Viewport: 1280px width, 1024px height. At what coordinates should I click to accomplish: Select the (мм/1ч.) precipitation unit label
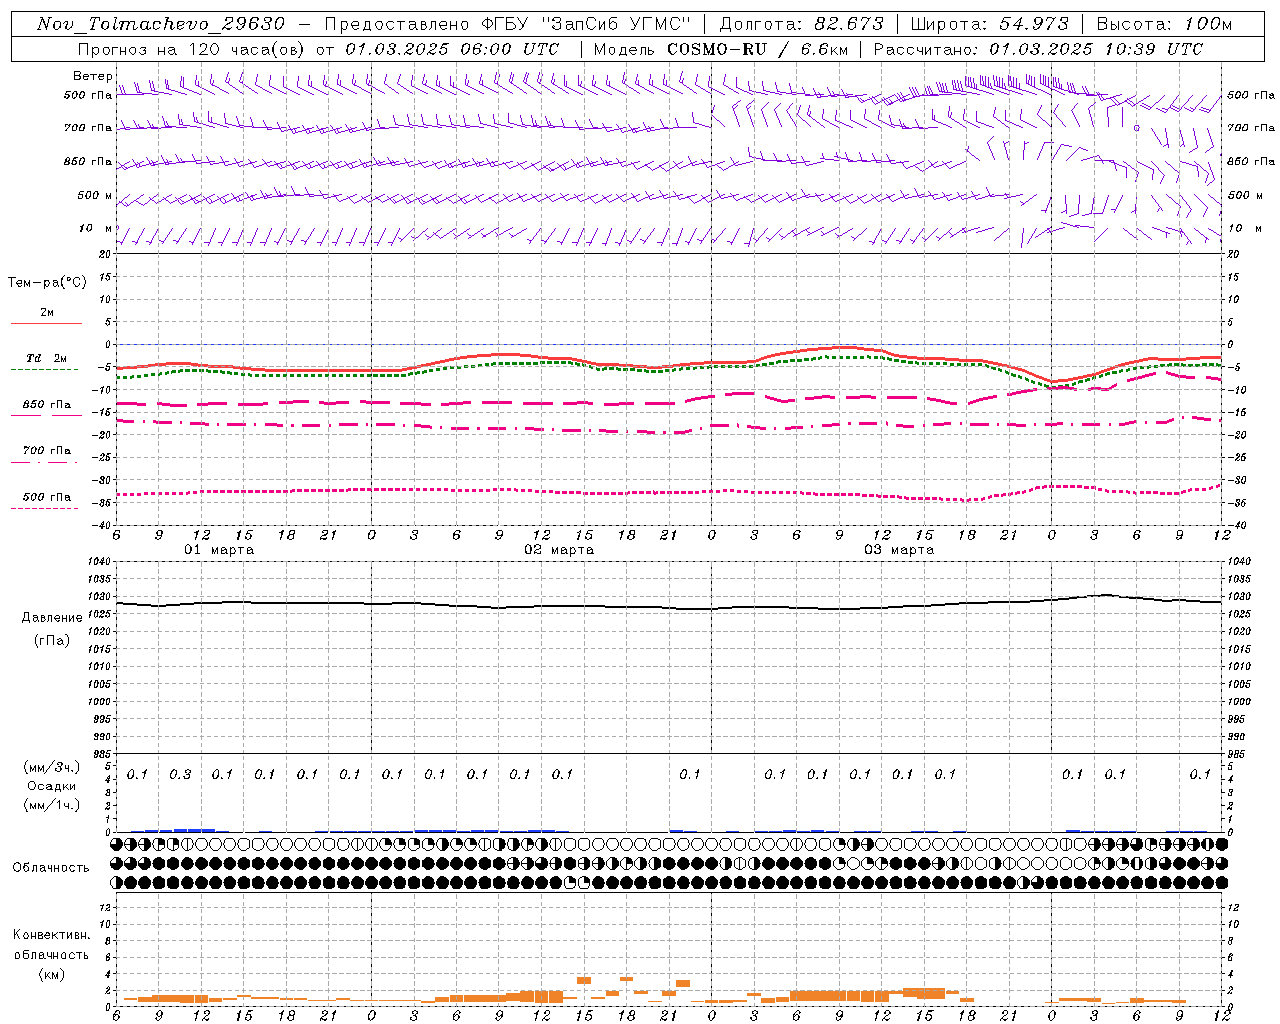(52, 805)
